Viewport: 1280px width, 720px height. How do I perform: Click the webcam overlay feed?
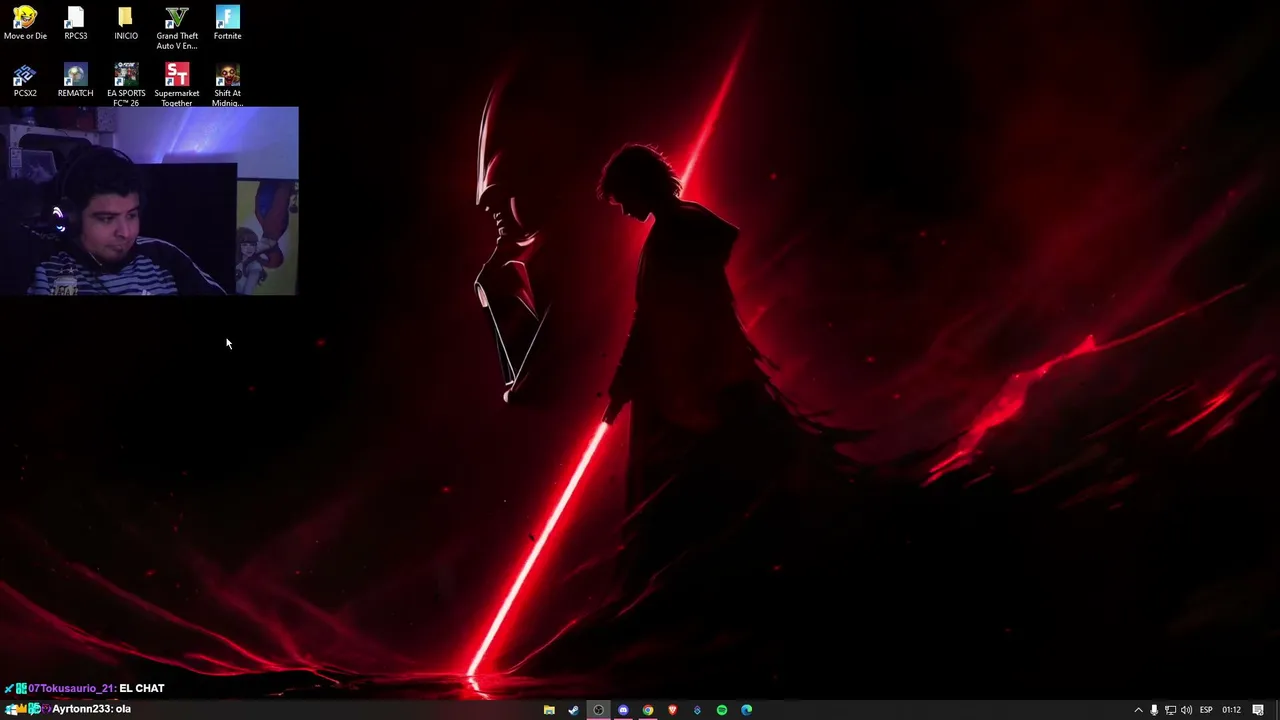click(x=149, y=201)
